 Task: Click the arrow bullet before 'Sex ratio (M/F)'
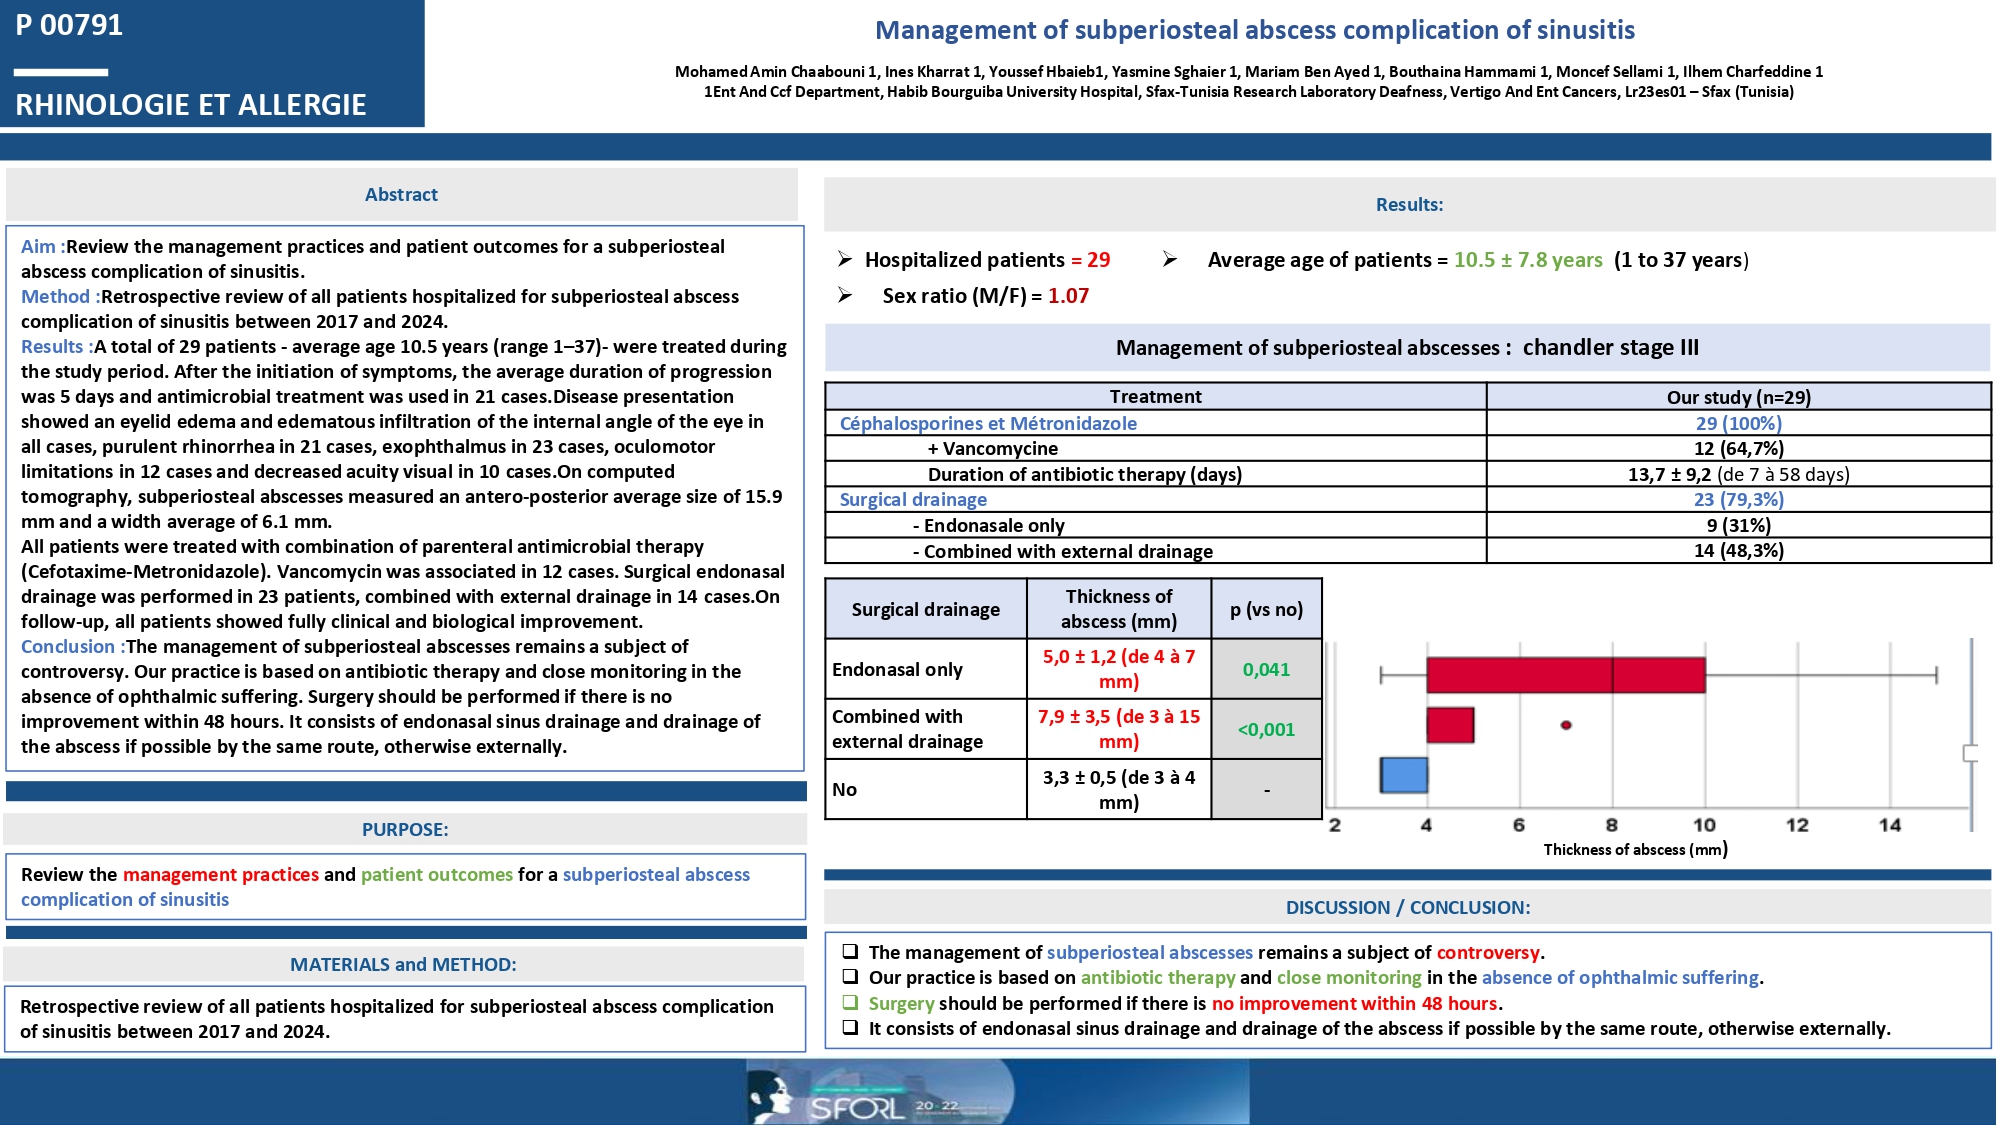point(845,296)
